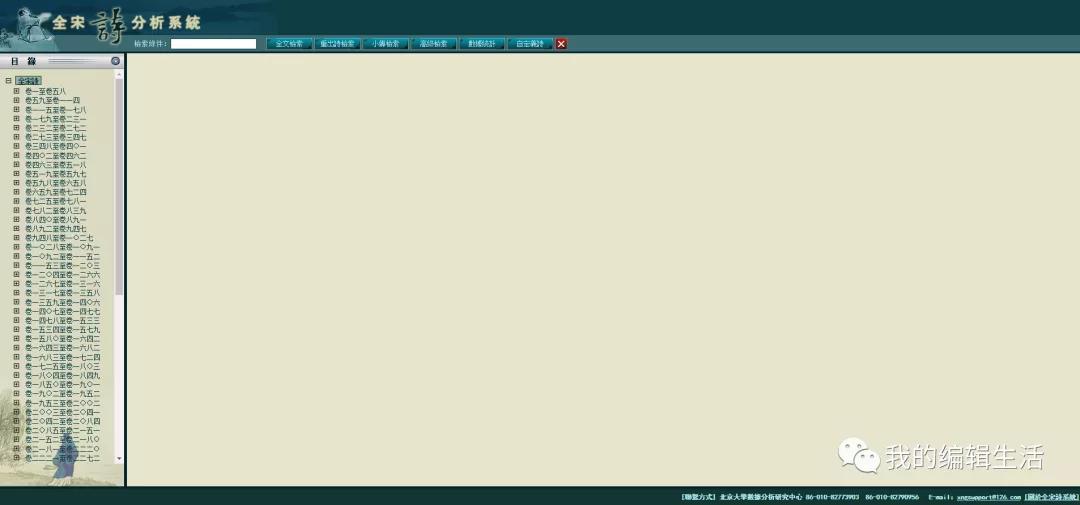
Task: Focus the 檢索條件 search input field
Action: click(x=214, y=43)
